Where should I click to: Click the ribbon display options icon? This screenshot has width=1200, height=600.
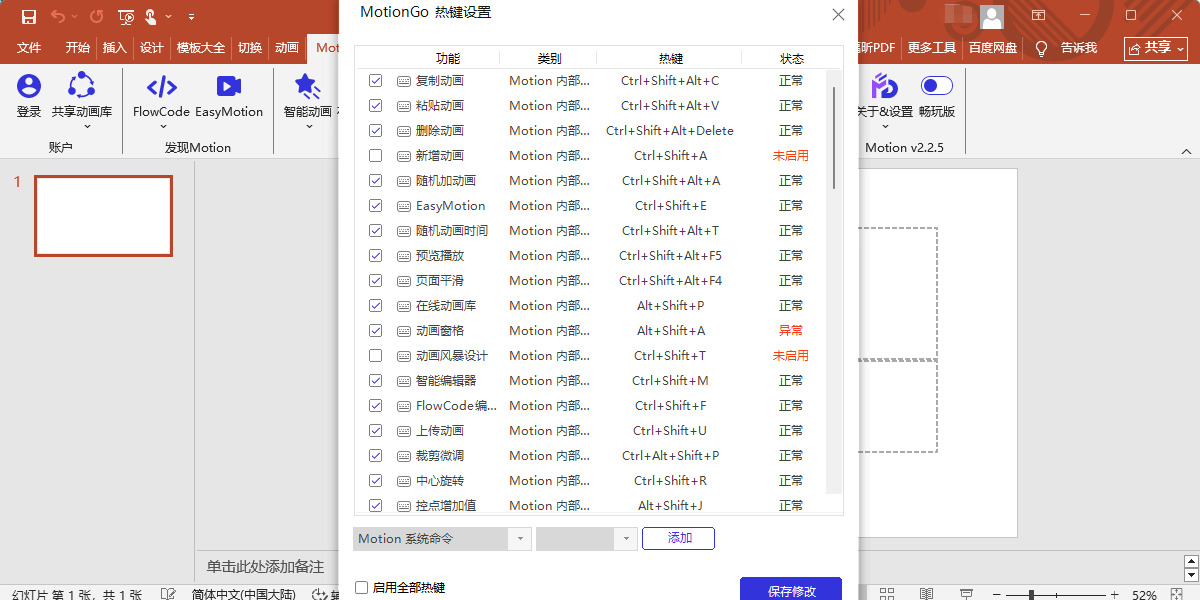coord(1039,16)
